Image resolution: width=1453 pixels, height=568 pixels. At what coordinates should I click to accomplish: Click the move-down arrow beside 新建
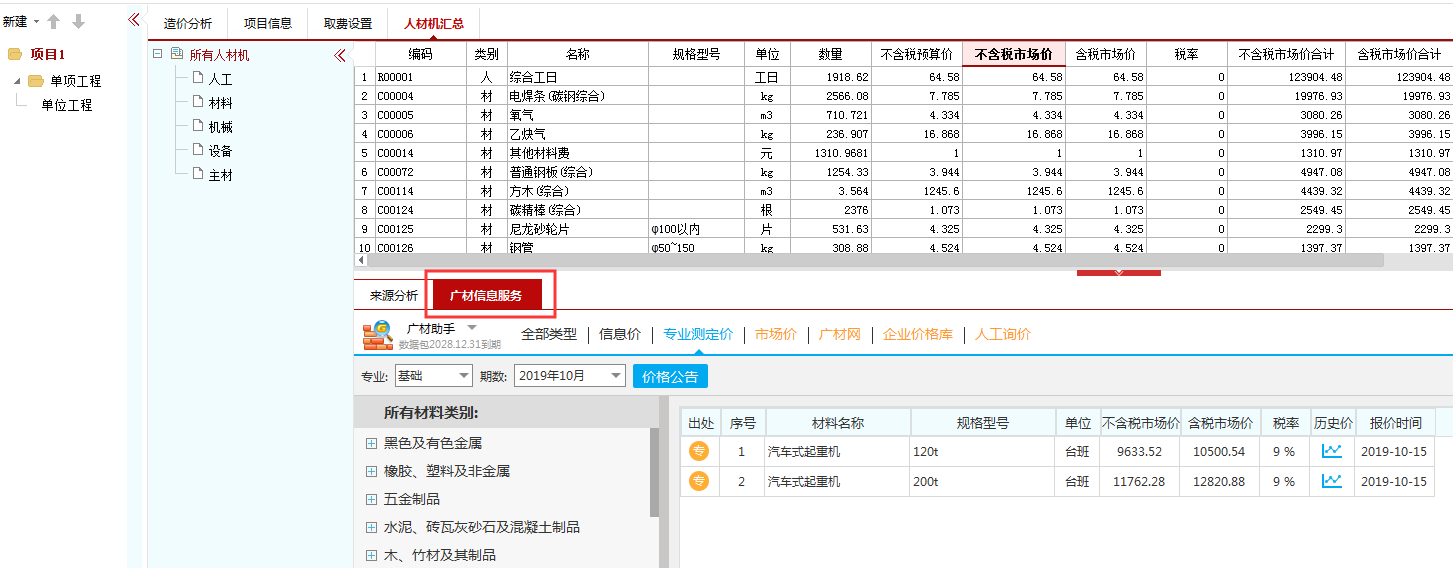coord(78,21)
